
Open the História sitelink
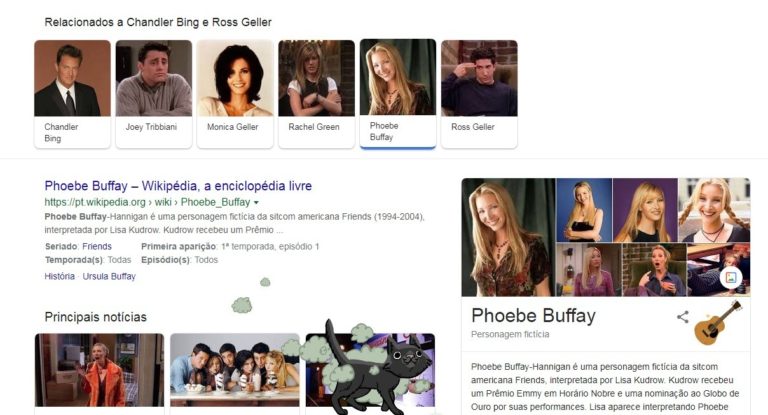[60, 276]
